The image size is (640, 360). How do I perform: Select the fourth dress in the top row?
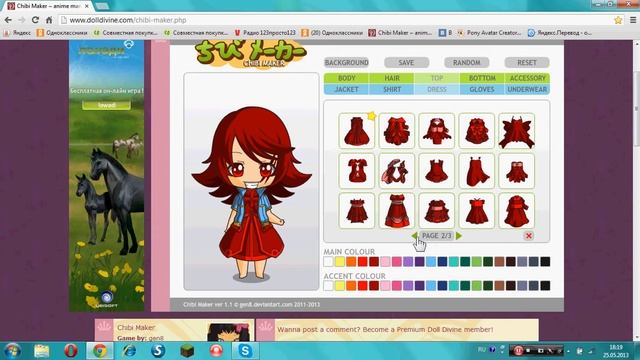tap(476, 131)
